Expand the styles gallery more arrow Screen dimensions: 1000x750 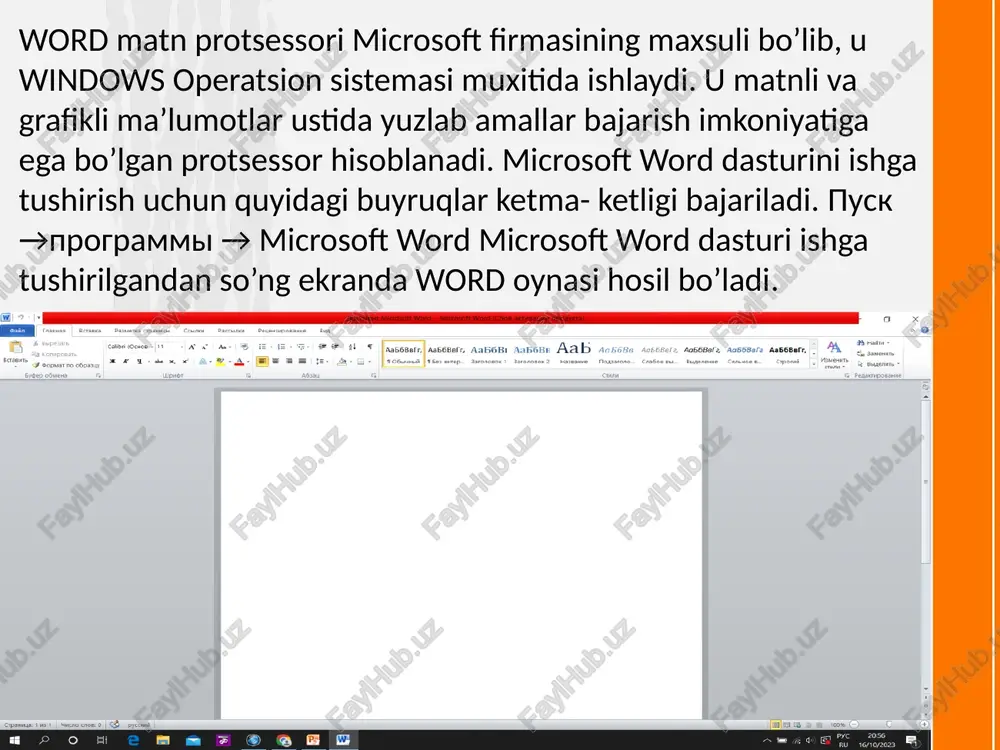[814, 364]
